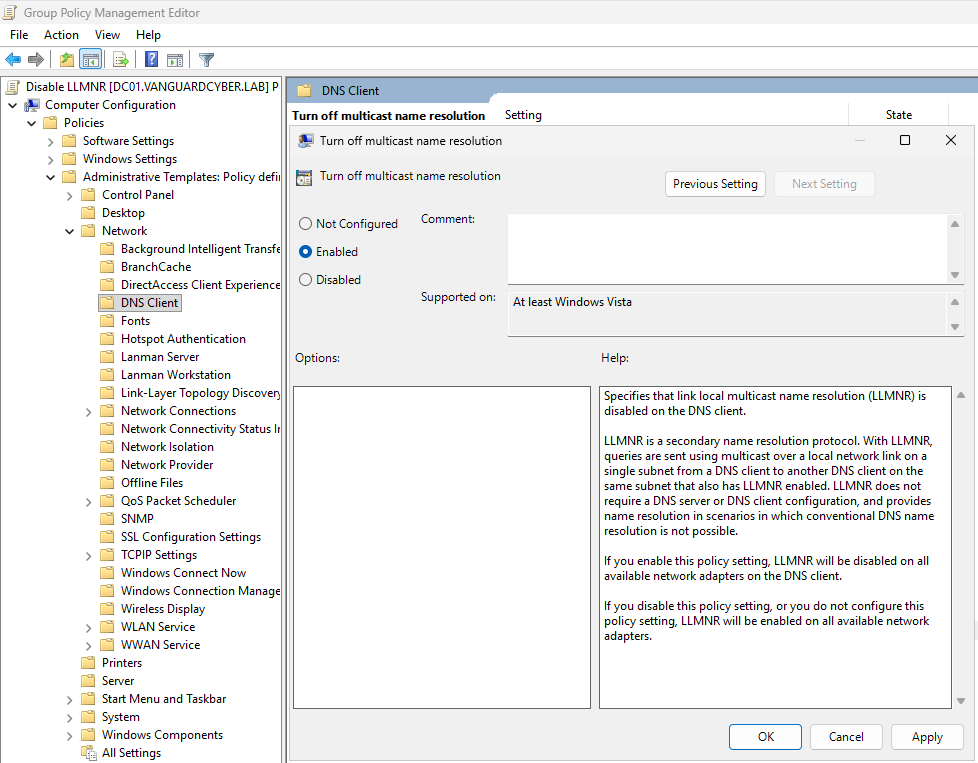Image resolution: width=978 pixels, height=763 pixels.
Task: Click the BranchCache folder icon
Action: pos(107,266)
